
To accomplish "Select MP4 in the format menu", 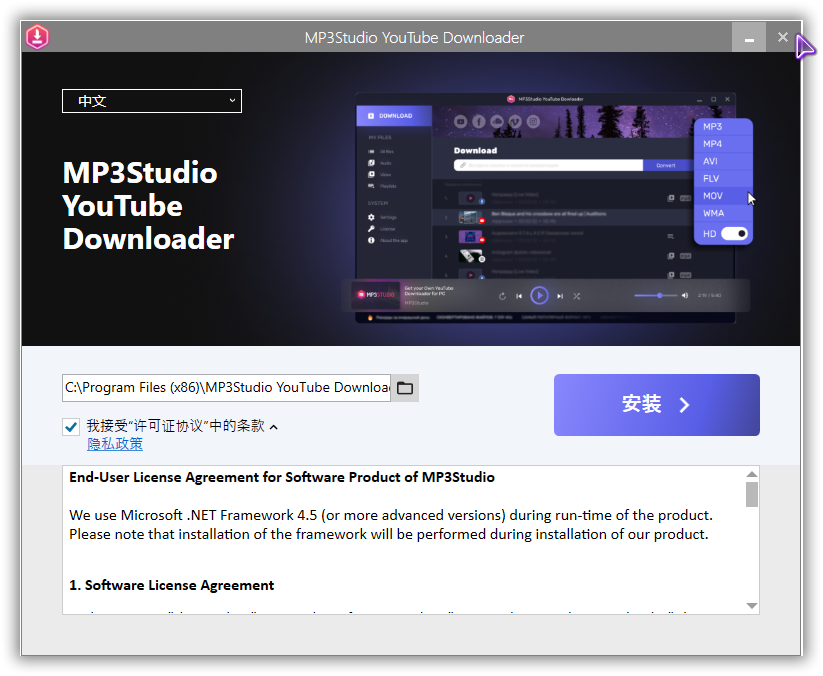I will click(713, 144).
